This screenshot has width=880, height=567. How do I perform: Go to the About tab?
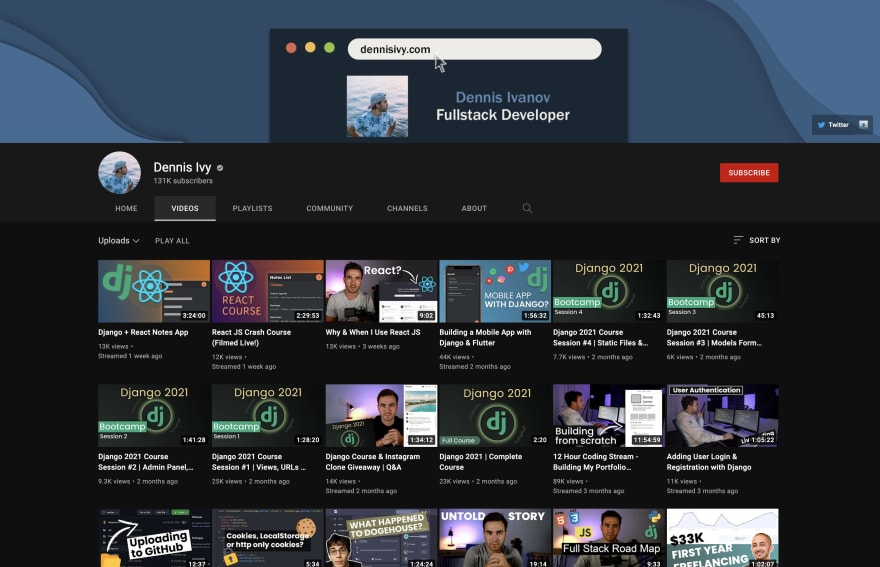pyautogui.click(x=474, y=208)
